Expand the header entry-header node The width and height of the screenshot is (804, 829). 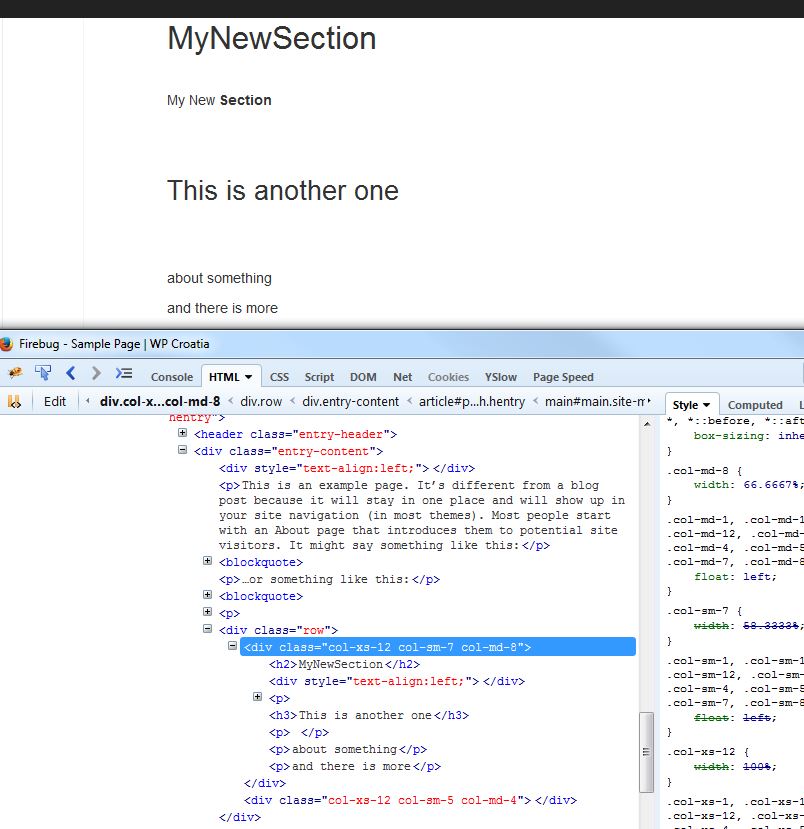coord(182,433)
